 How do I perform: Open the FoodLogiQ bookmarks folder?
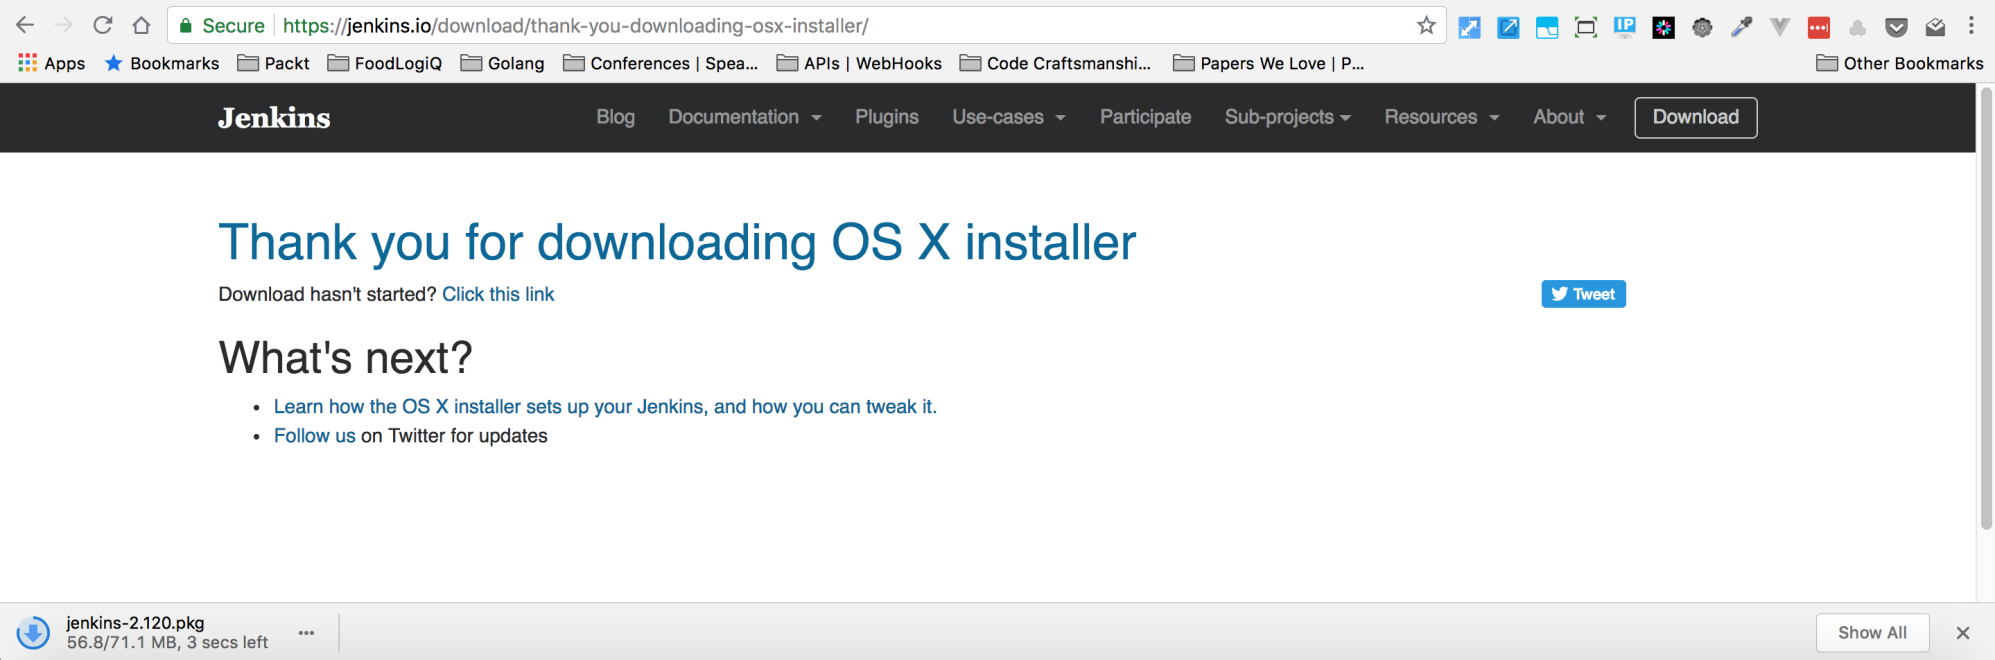click(385, 63)
